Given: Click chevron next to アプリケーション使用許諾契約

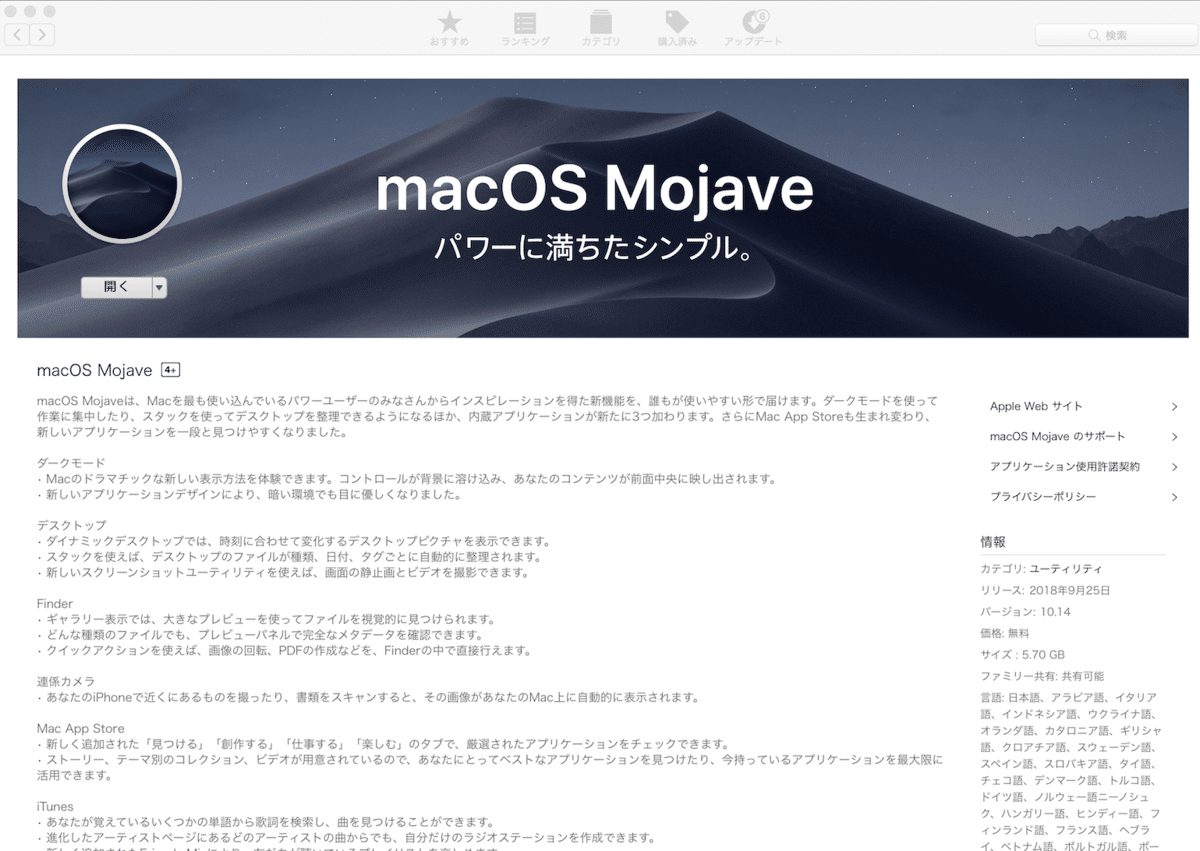Looking at the screenshot, I should [x=1174, y=467].
